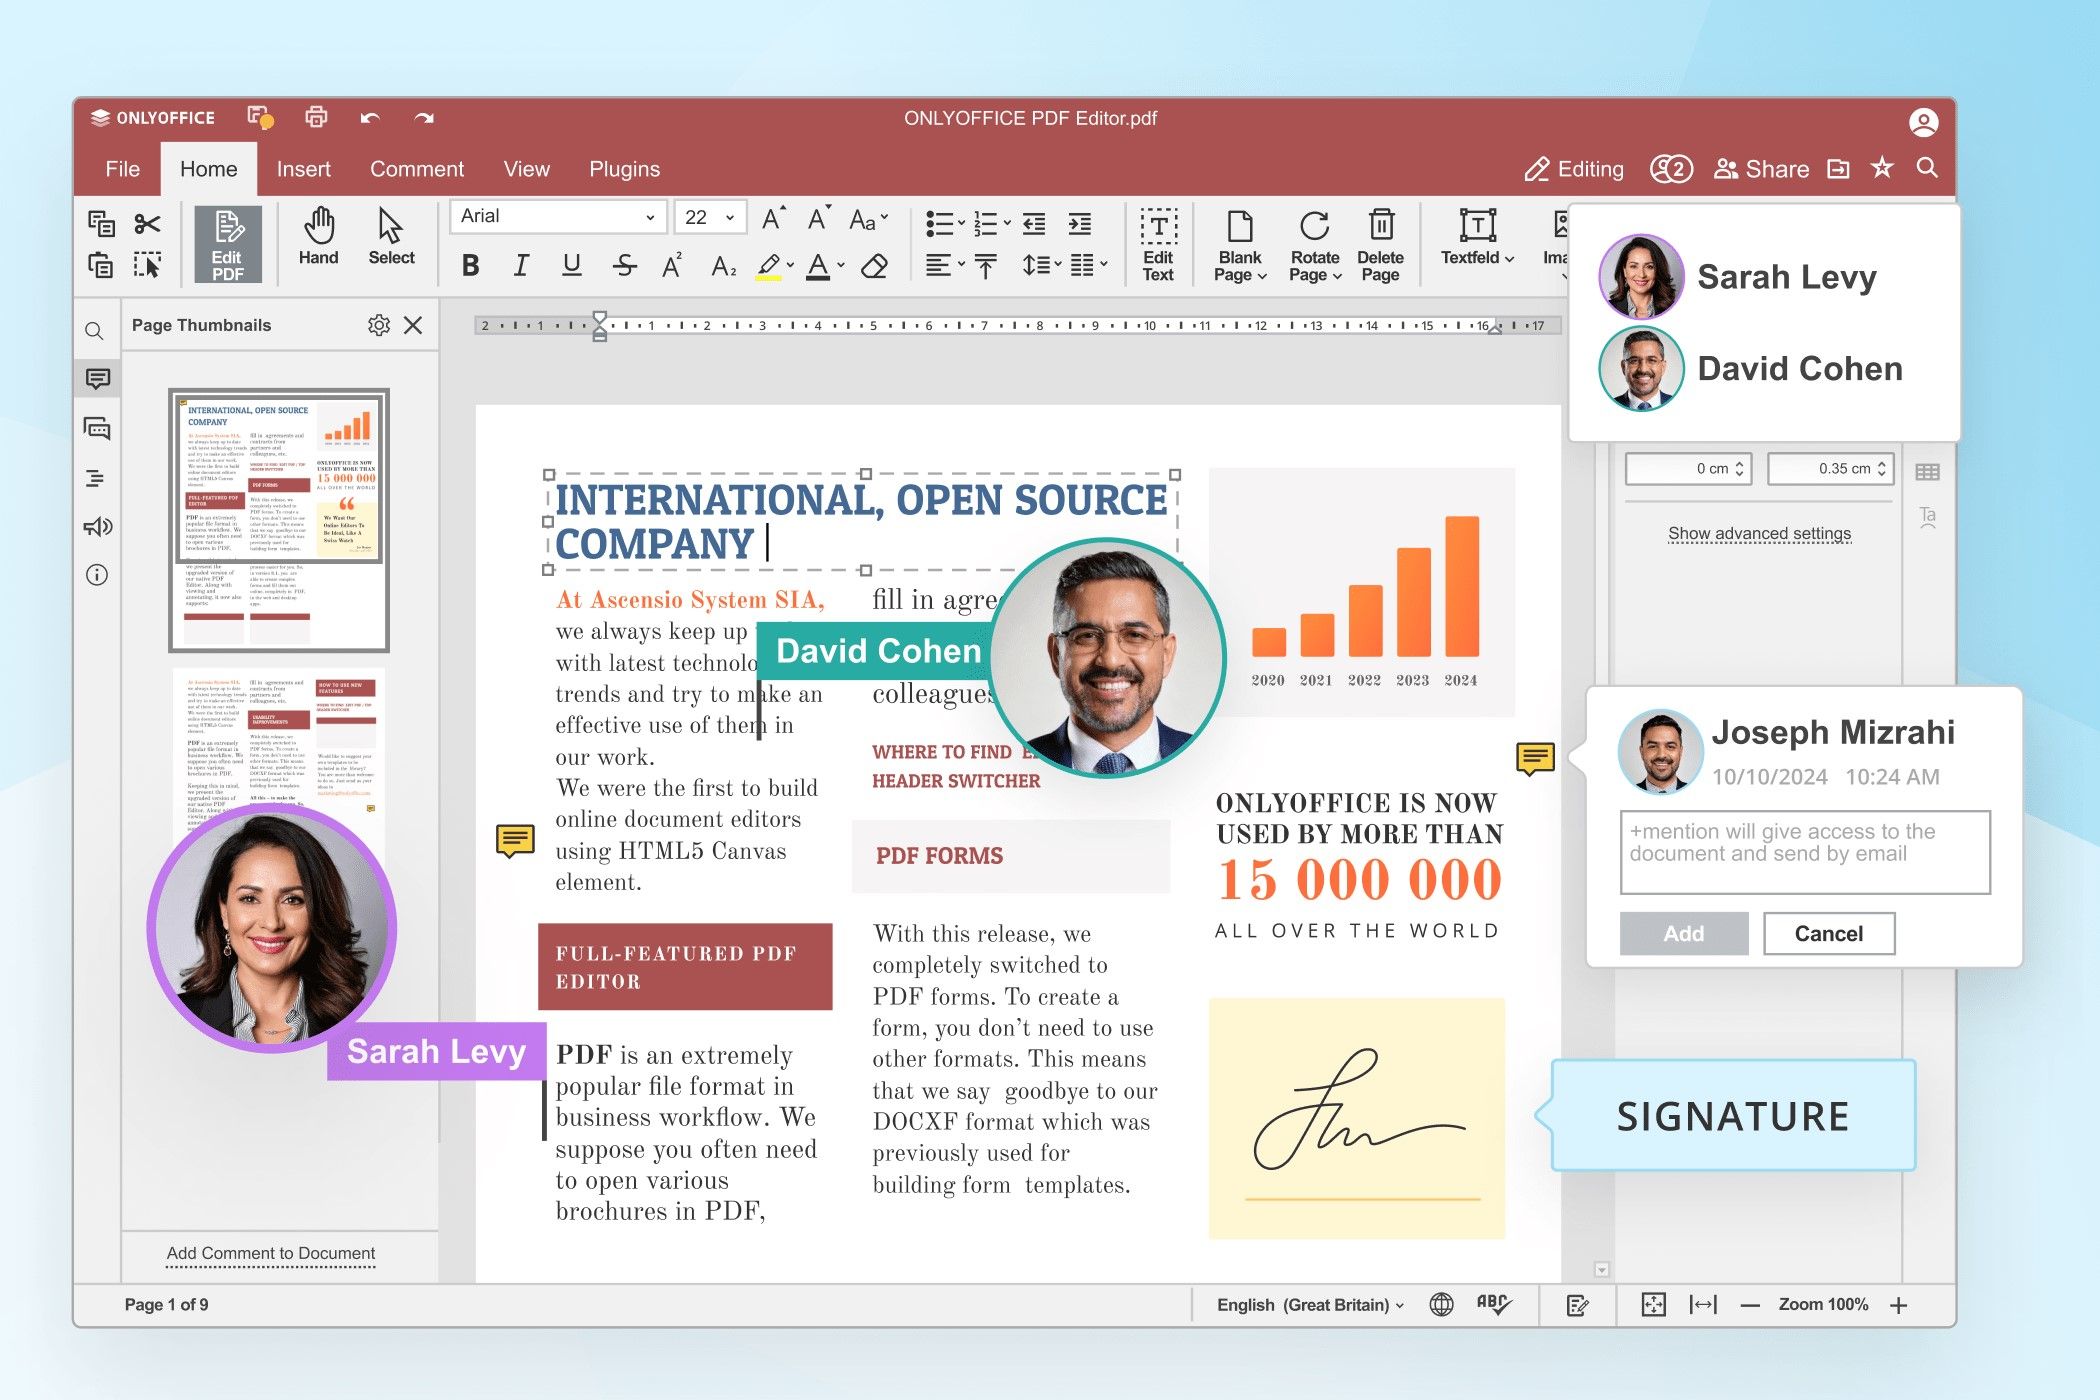Print the document using the printer icon

[x=316, y=117]
